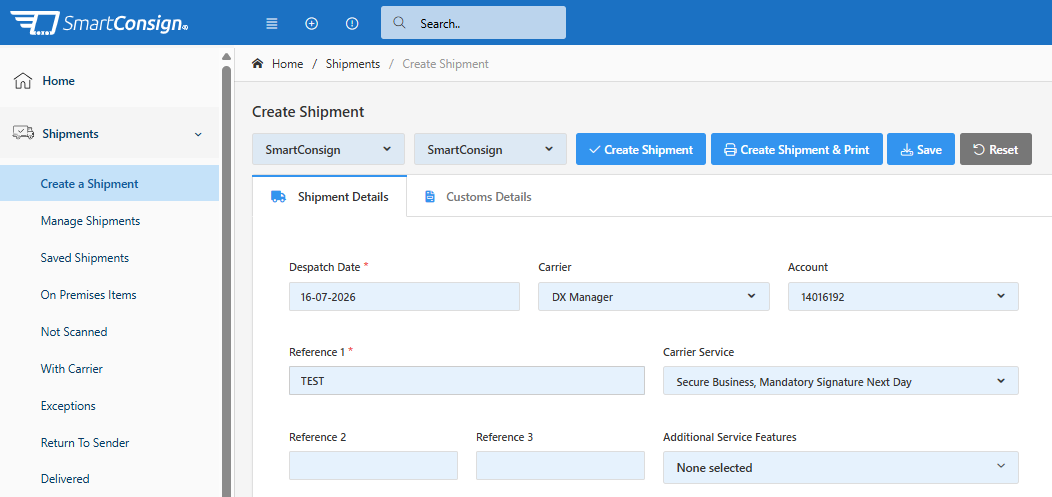This screenshot has width=1052, height=497.
Task: Switch to the Customs Details tab
Action: coord(478,197)
